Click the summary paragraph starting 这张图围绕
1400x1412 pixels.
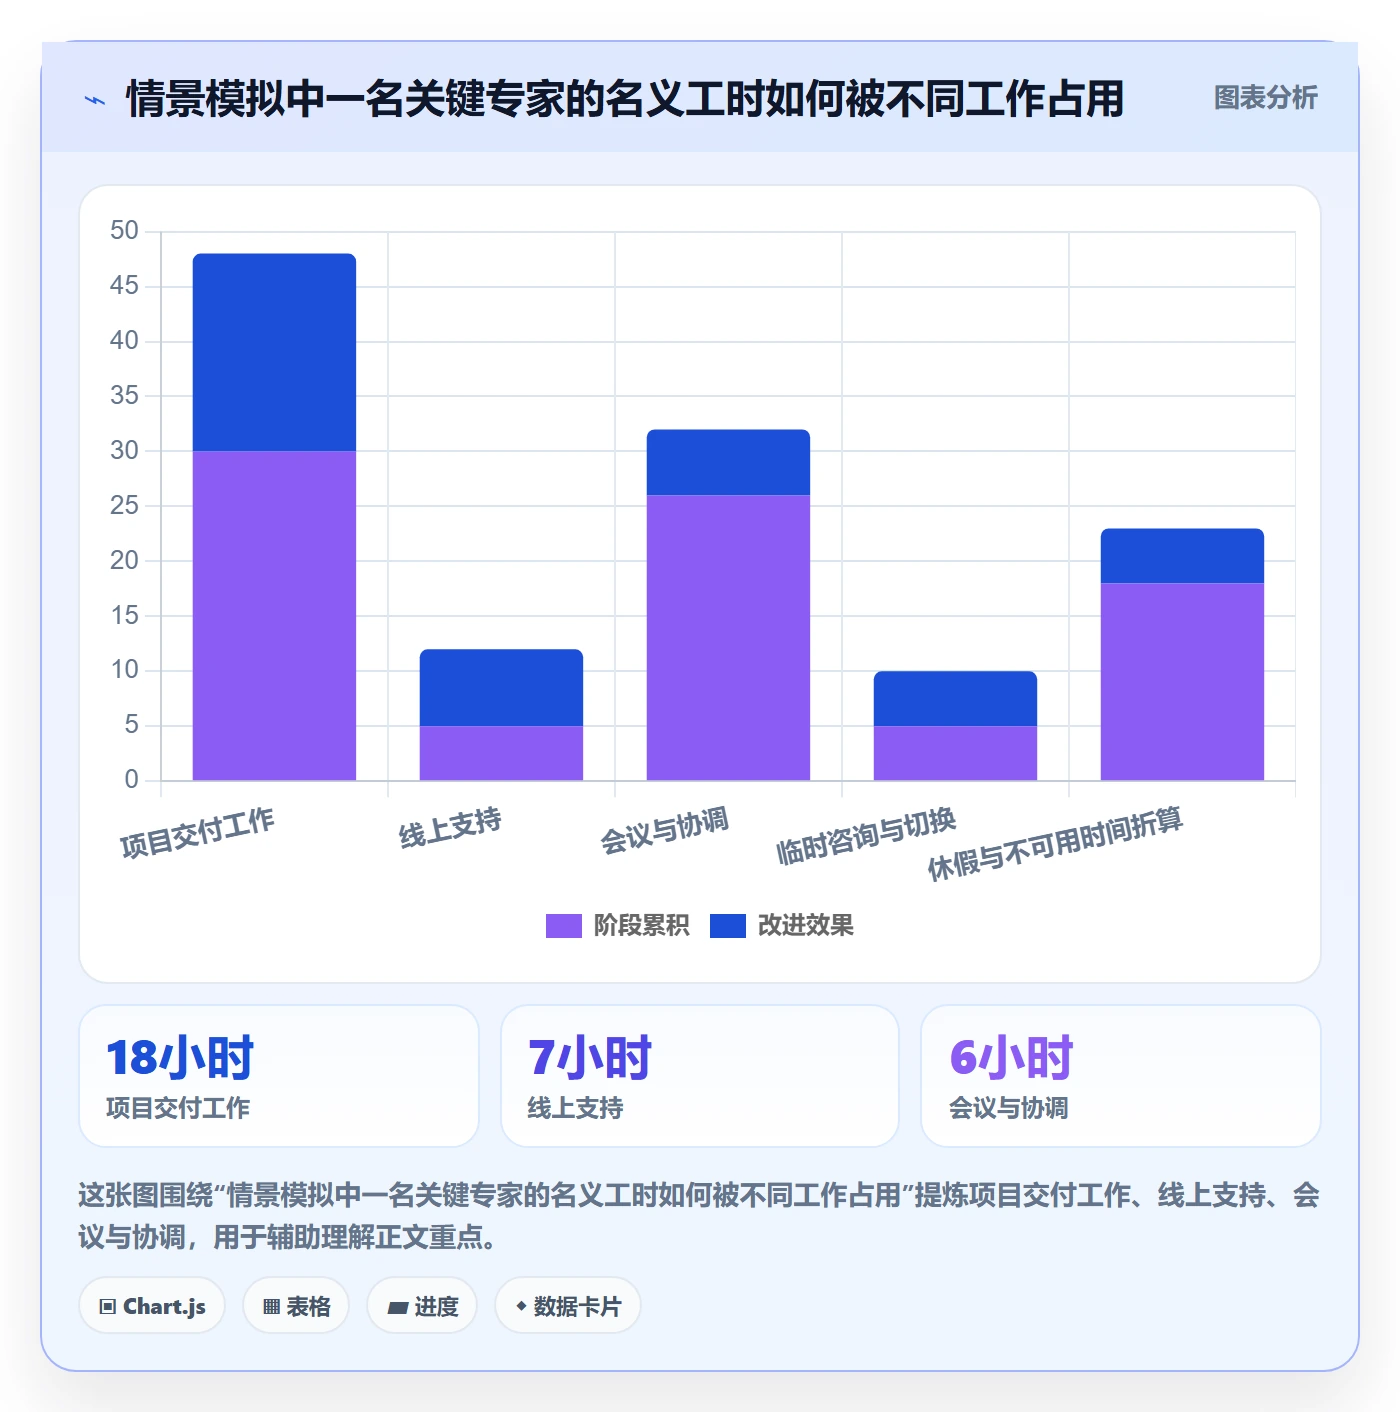click(x=699, y=1216)
